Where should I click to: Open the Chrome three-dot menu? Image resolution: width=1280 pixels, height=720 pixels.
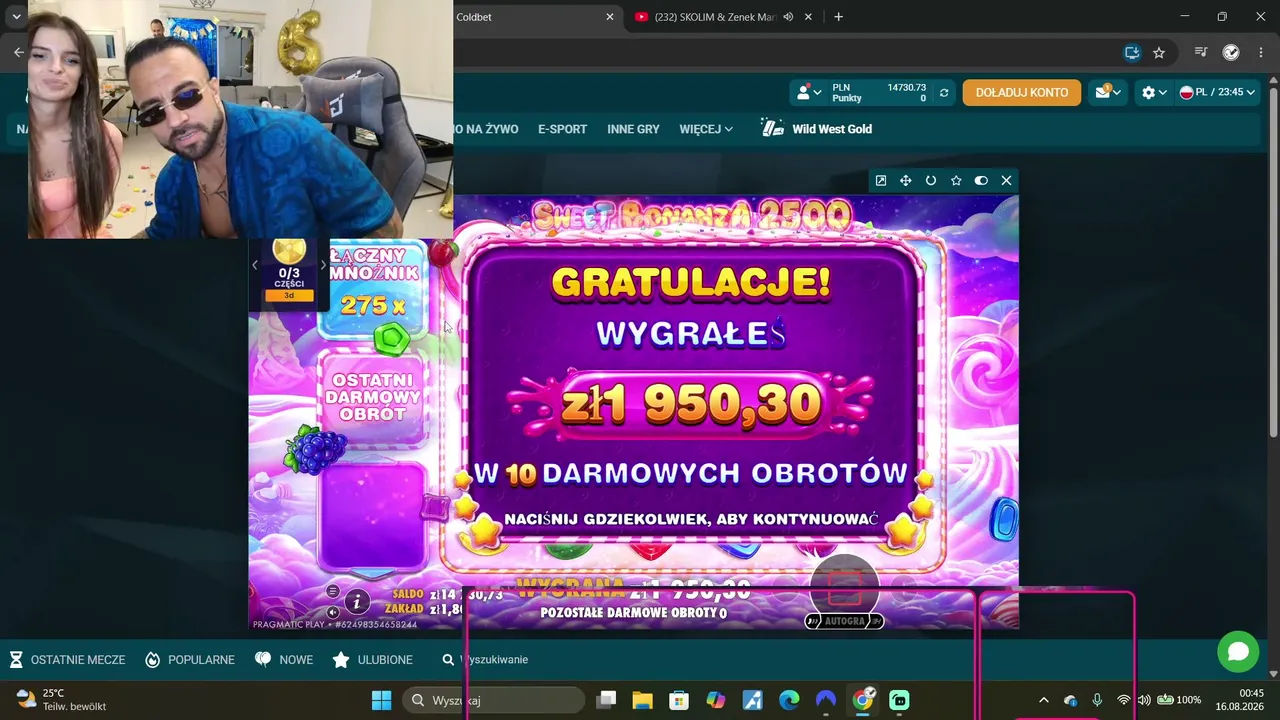click(x=1260, y=53)
